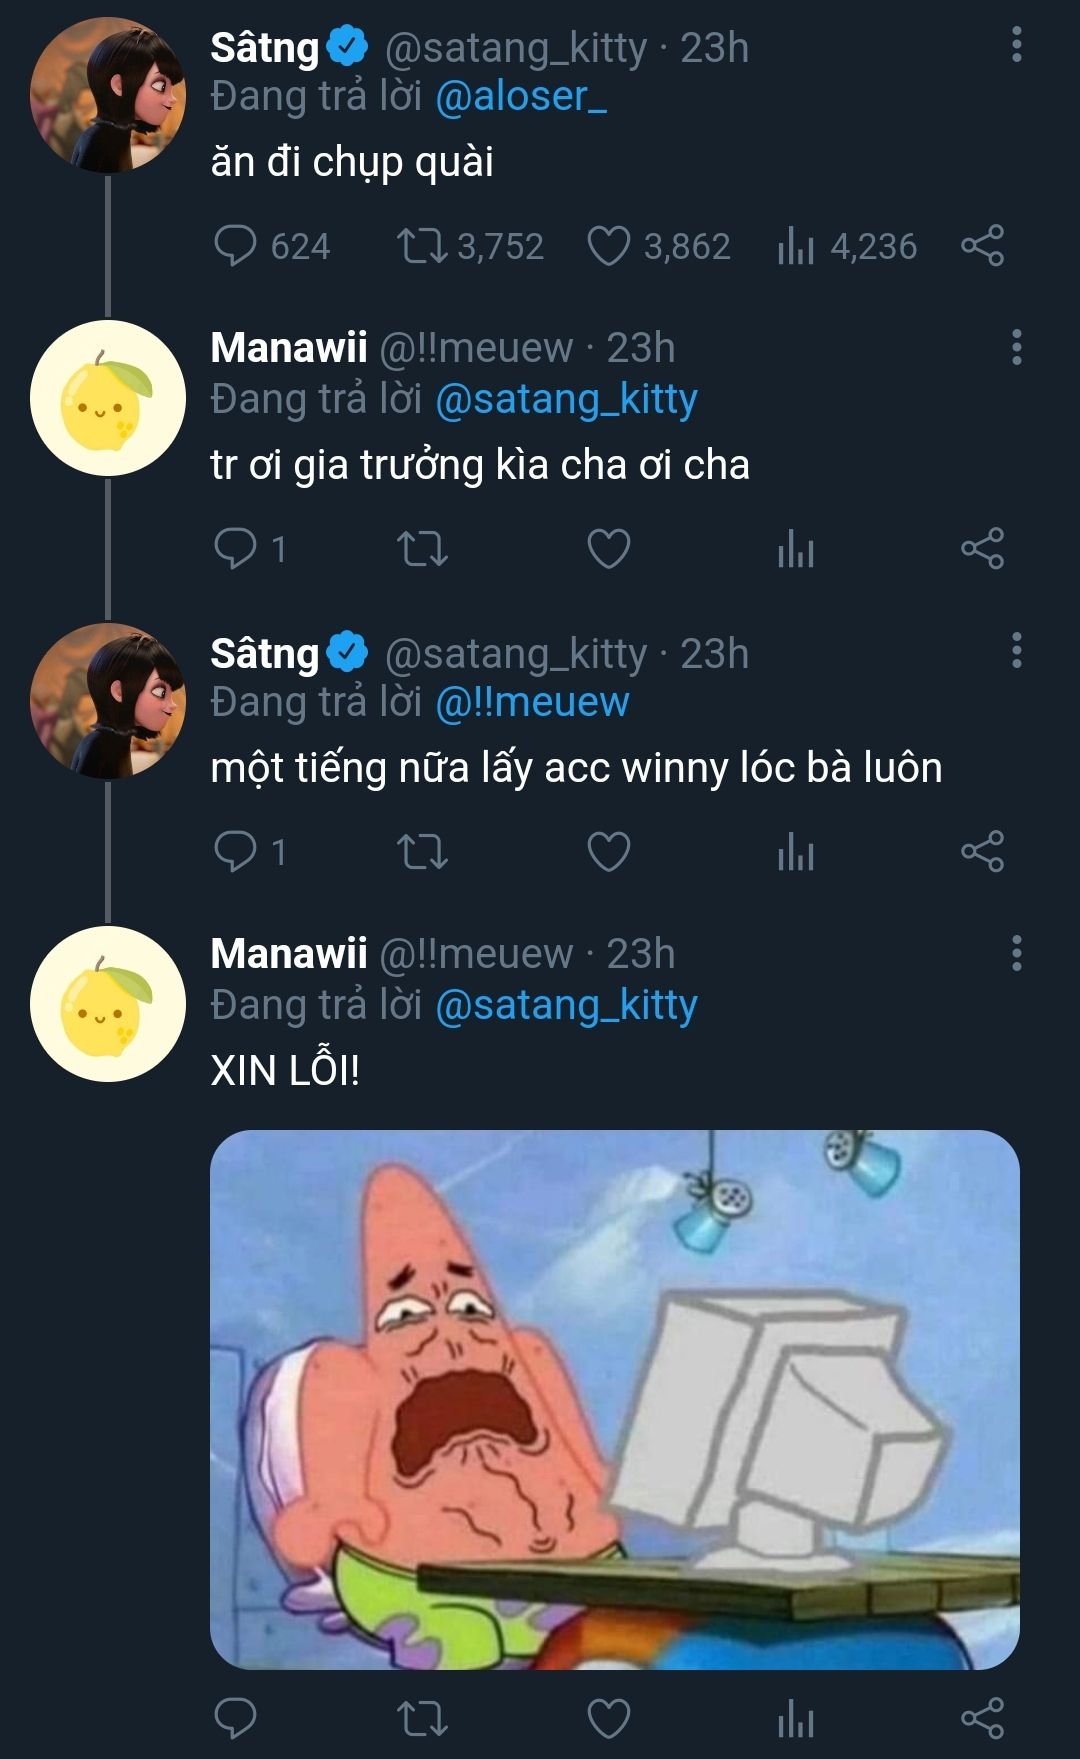This screenshot has width=1080, height=1759.
Task: Like the "tr ơi gia trưởng" tweet
Action: tap(609, 549)
